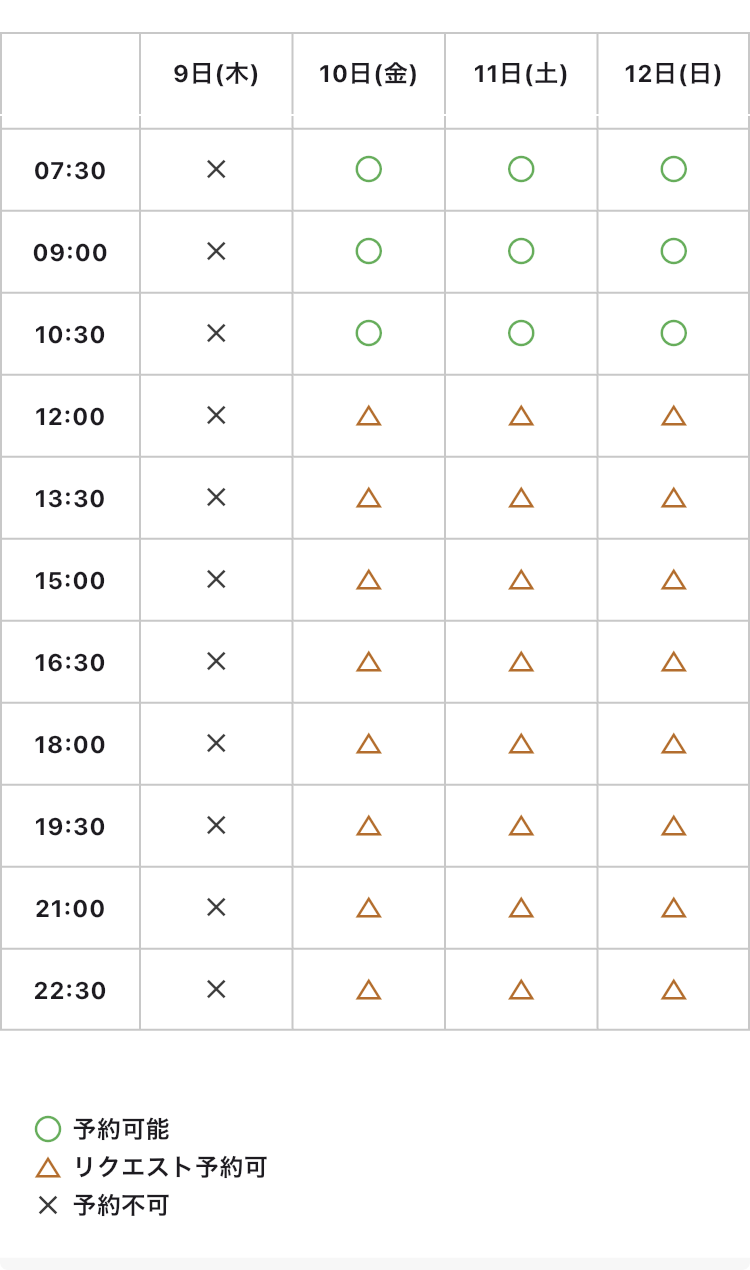Choose the request triangle for 12日(日) at 18:00
Screen dimensions: 750x1270
673,743
